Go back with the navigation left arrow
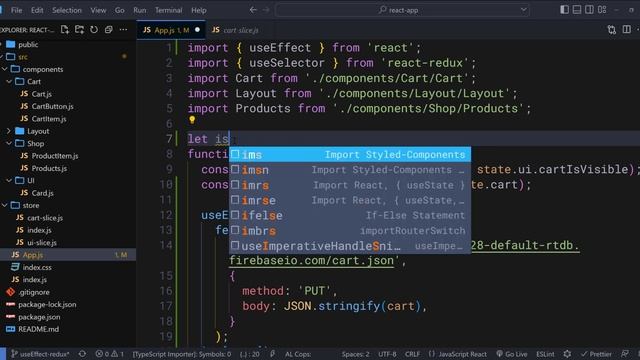The width and height of the screenshot is (640, 360). (253, 10)
